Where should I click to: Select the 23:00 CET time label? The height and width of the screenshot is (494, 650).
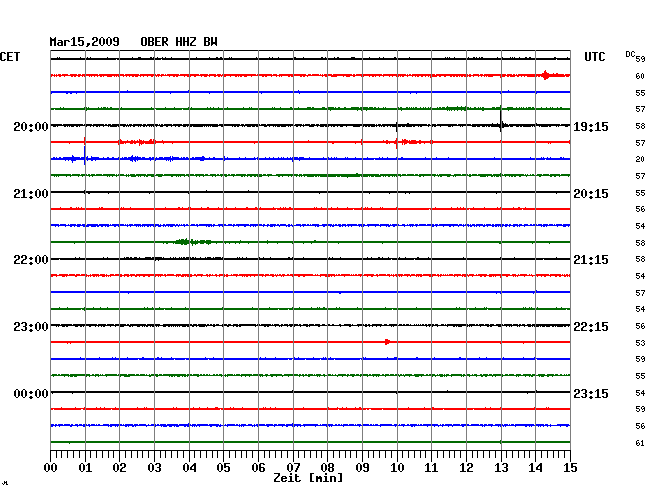click(31, 327)
